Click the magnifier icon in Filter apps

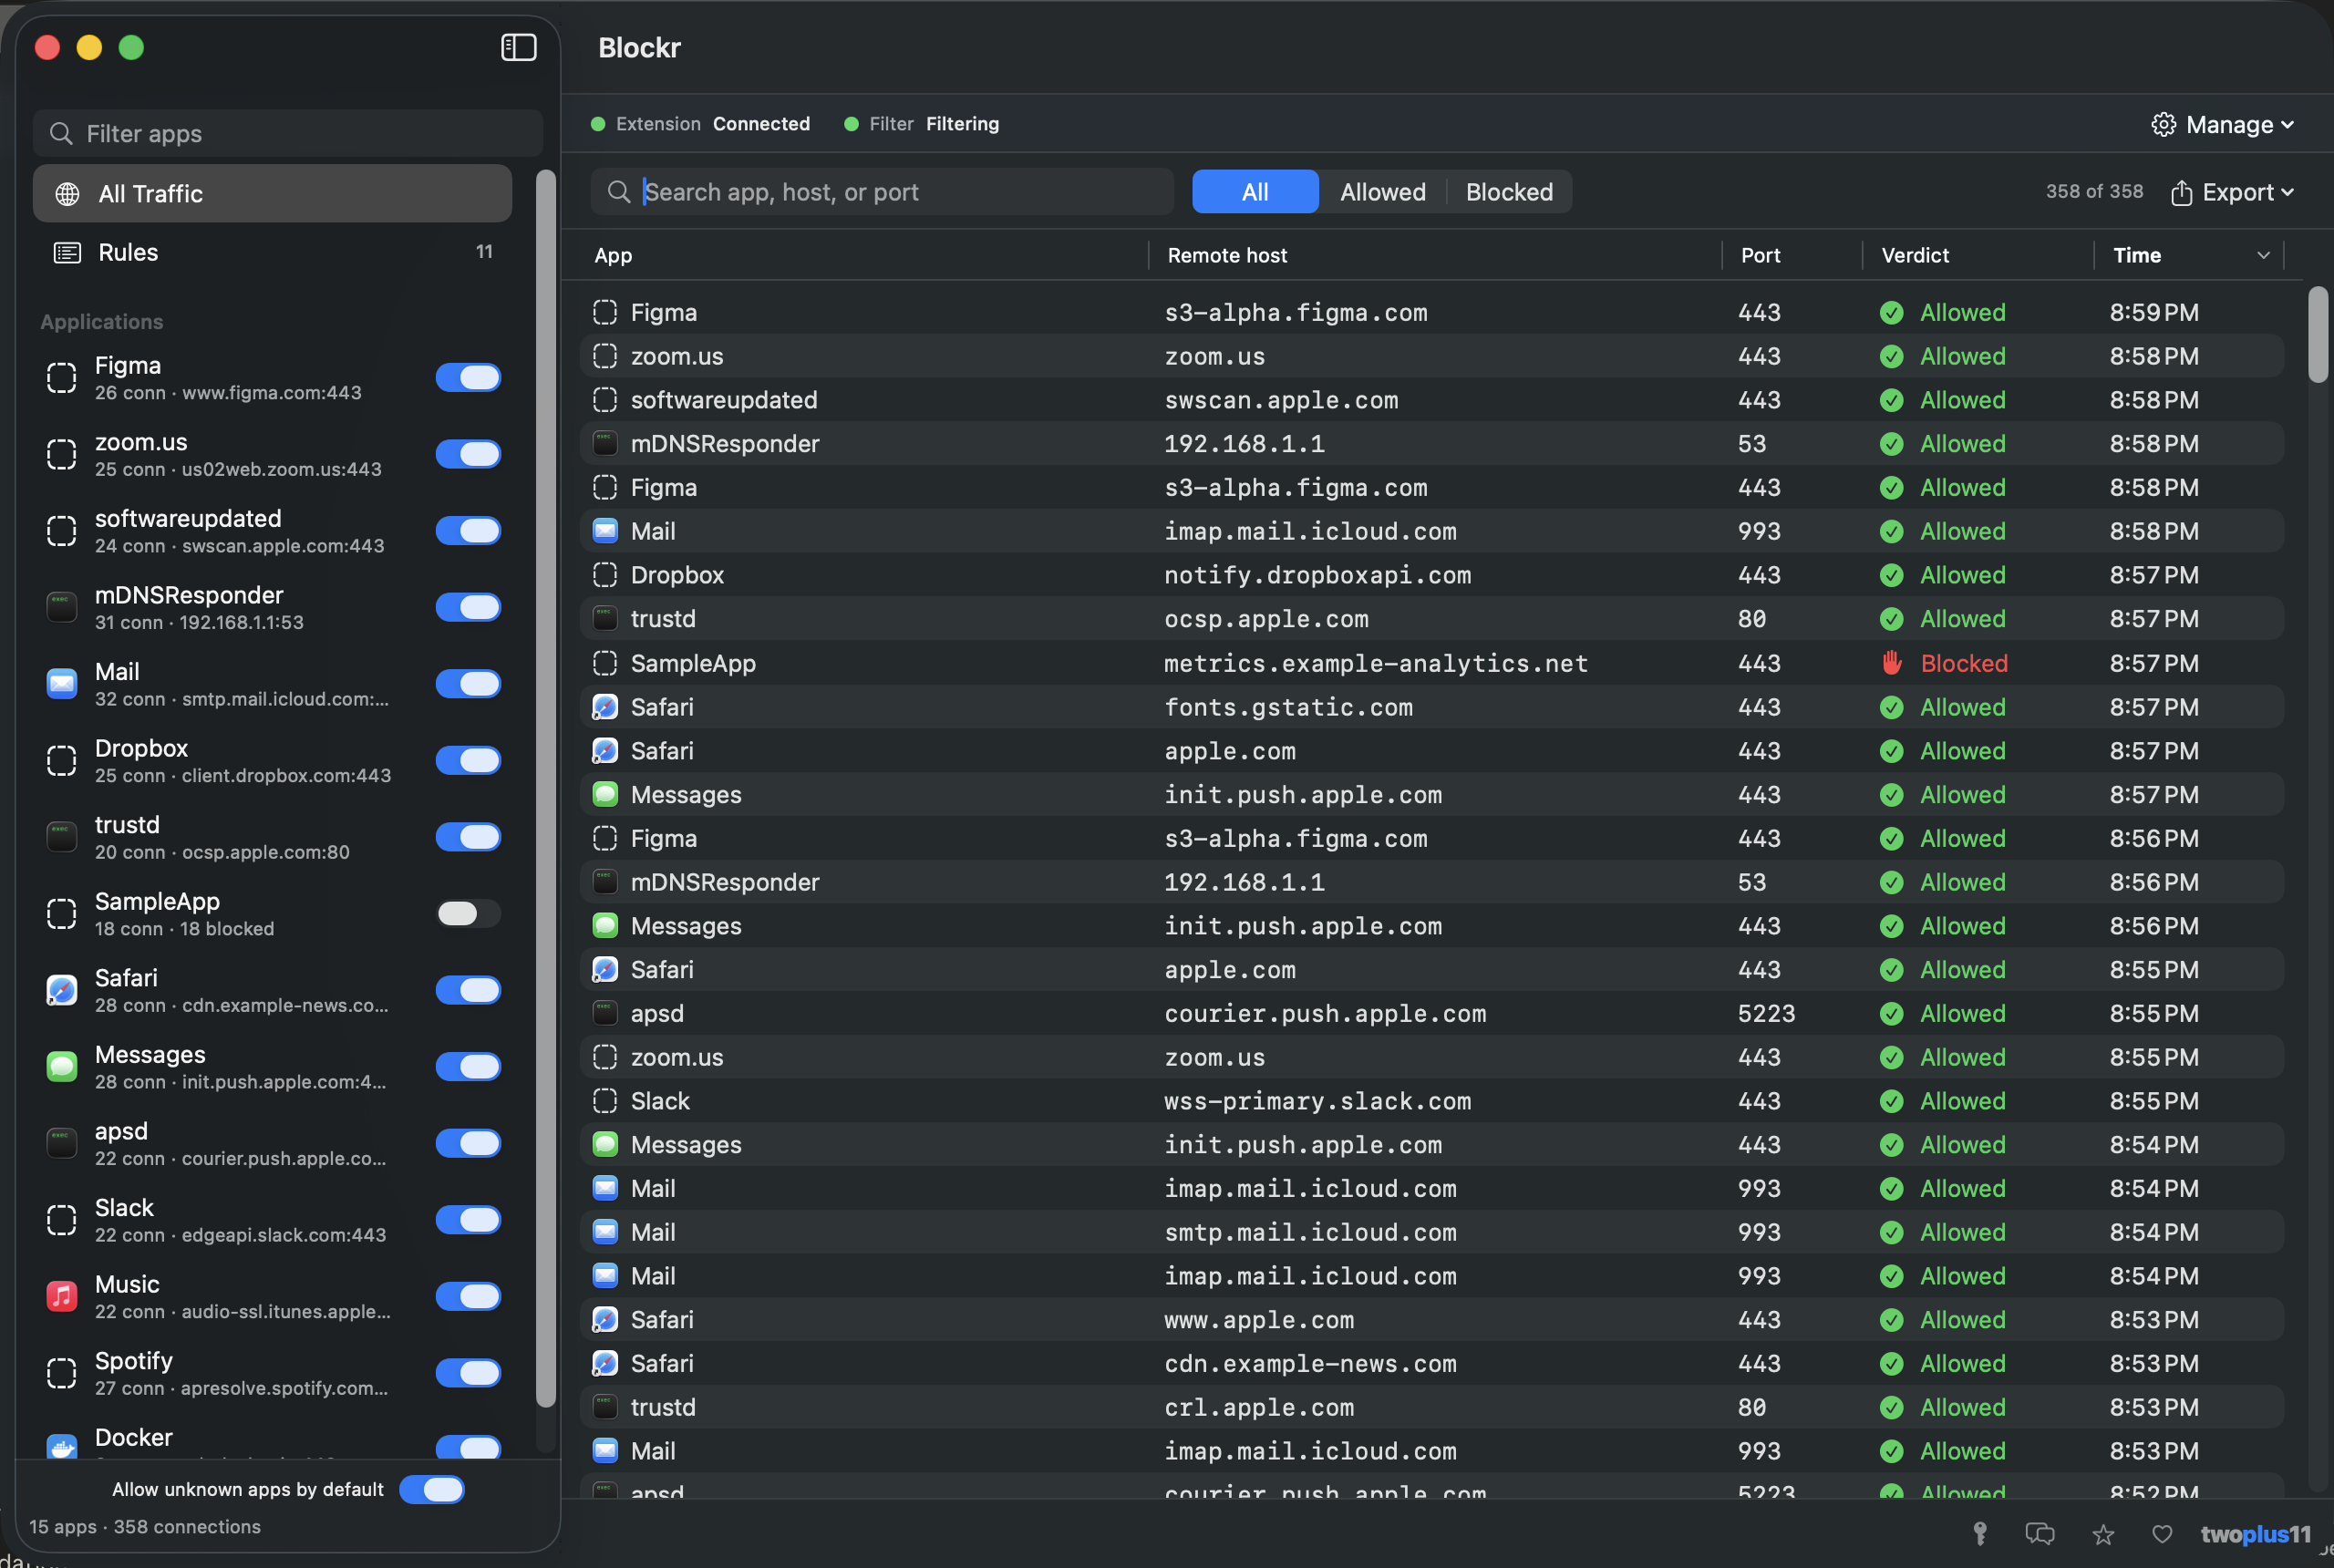click(61, 133)
